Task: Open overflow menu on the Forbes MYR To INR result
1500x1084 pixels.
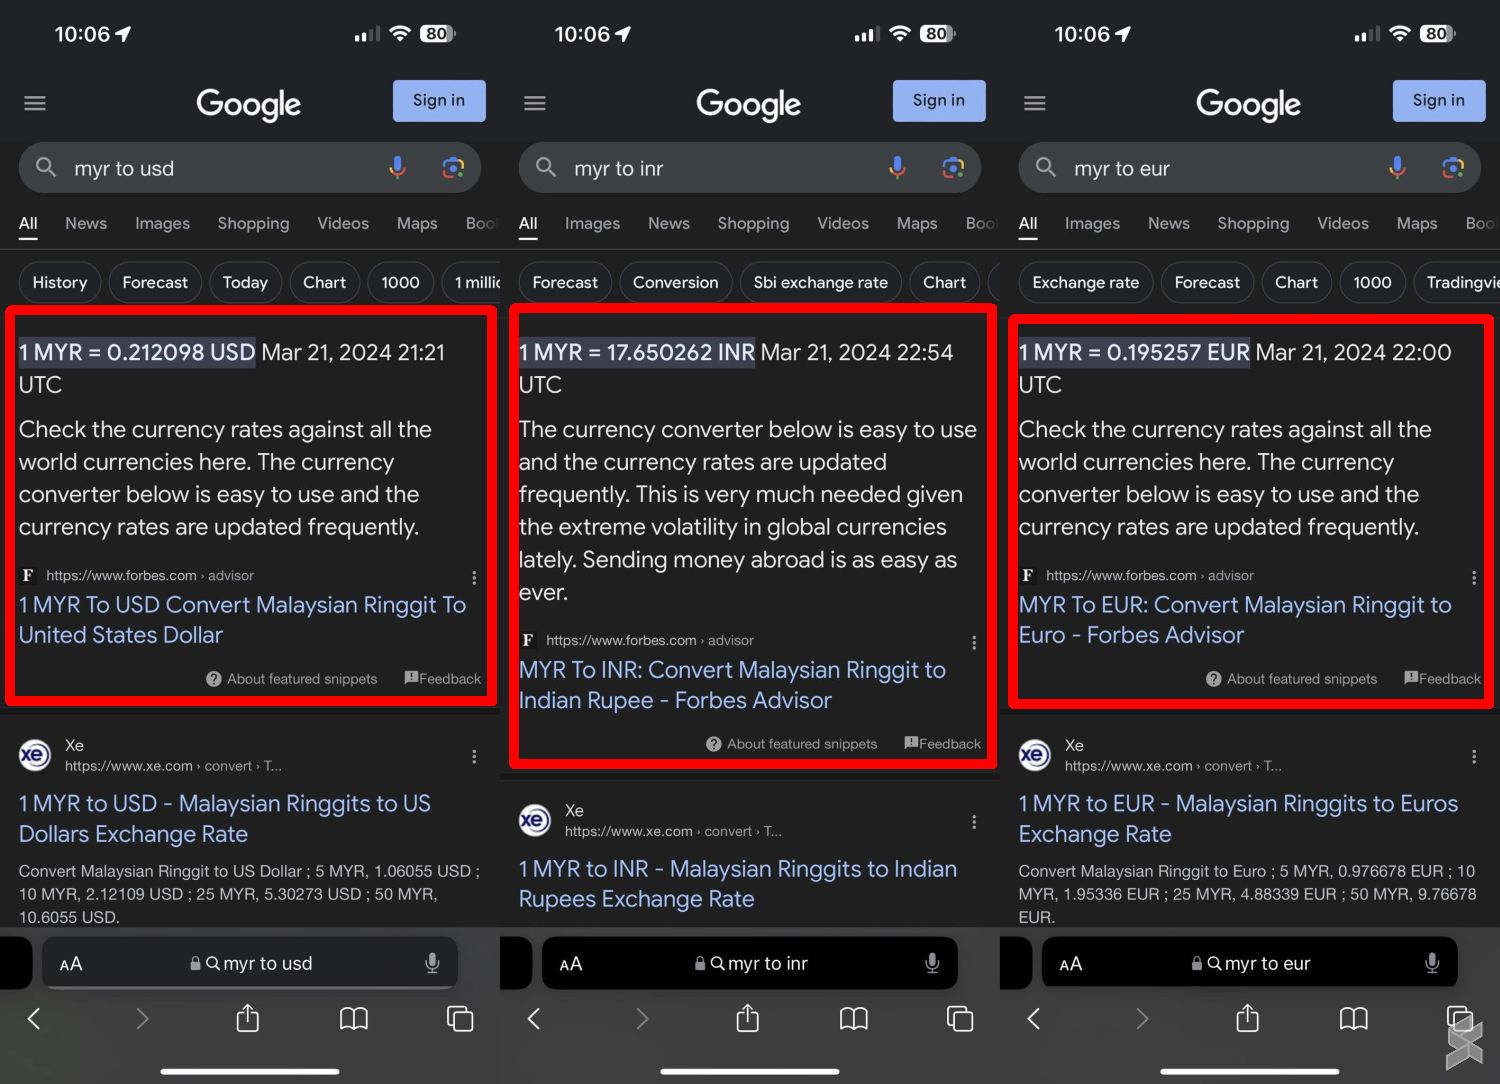Action: pos(973,641)
